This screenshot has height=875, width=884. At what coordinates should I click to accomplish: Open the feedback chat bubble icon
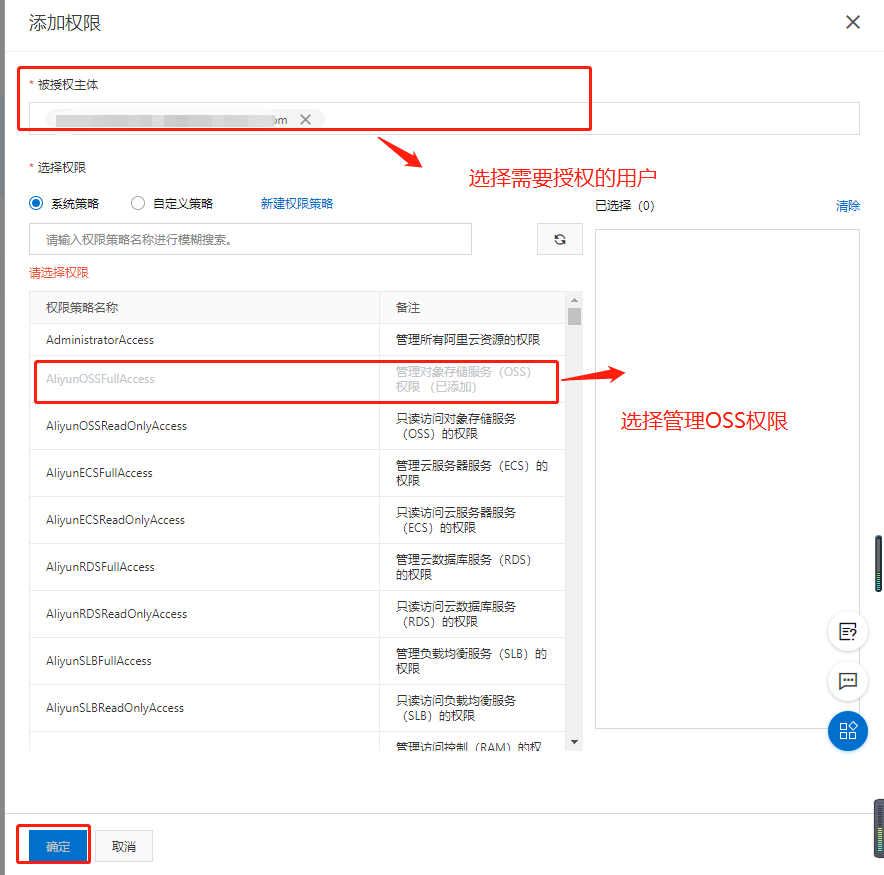click(x=847, y=682)
